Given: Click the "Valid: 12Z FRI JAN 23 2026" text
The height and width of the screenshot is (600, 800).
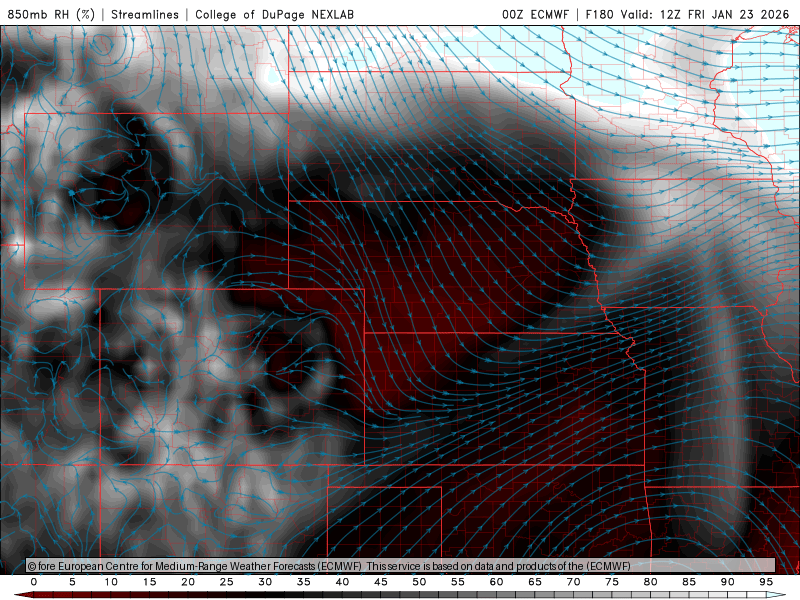Looking at the screenshot, I should tap(705, 14).
